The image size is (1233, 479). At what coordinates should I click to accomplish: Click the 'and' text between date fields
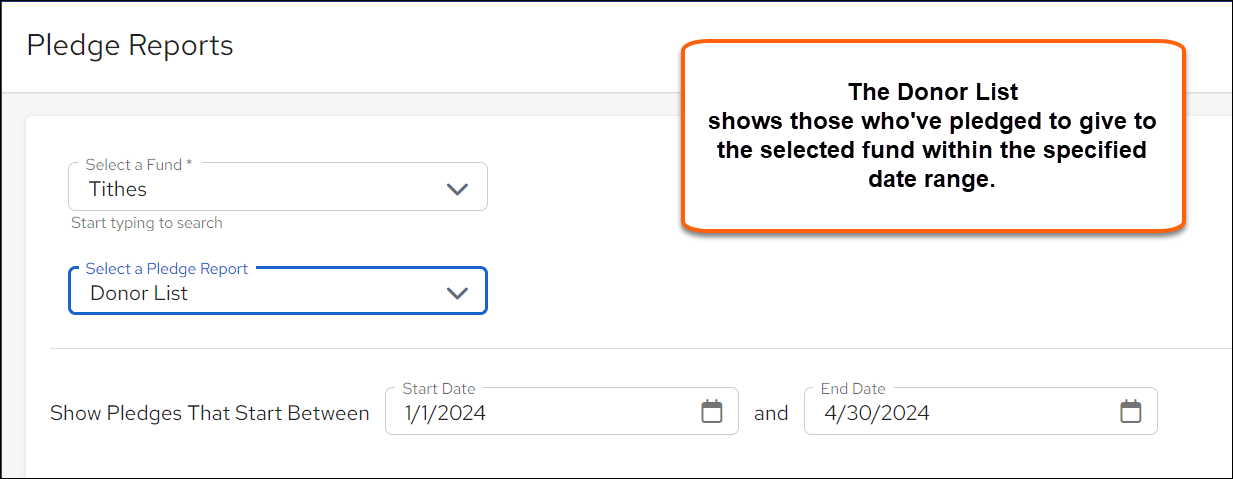coord(771,413)
